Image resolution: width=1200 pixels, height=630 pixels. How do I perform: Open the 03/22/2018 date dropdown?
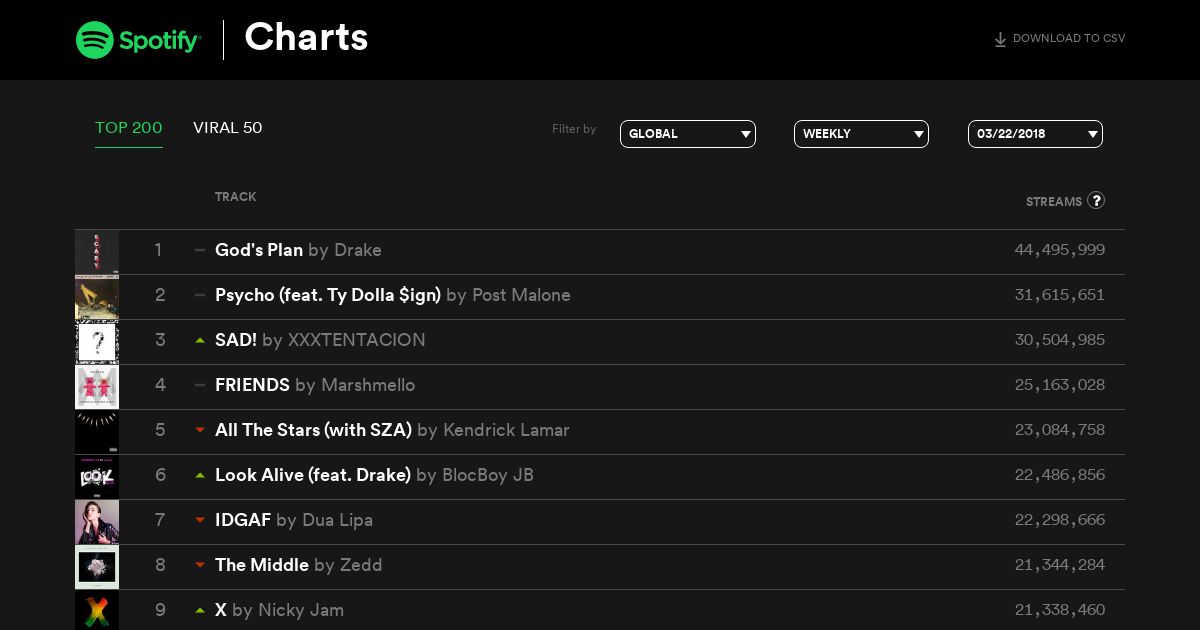pyautogui.click(x=1035, y=134)
